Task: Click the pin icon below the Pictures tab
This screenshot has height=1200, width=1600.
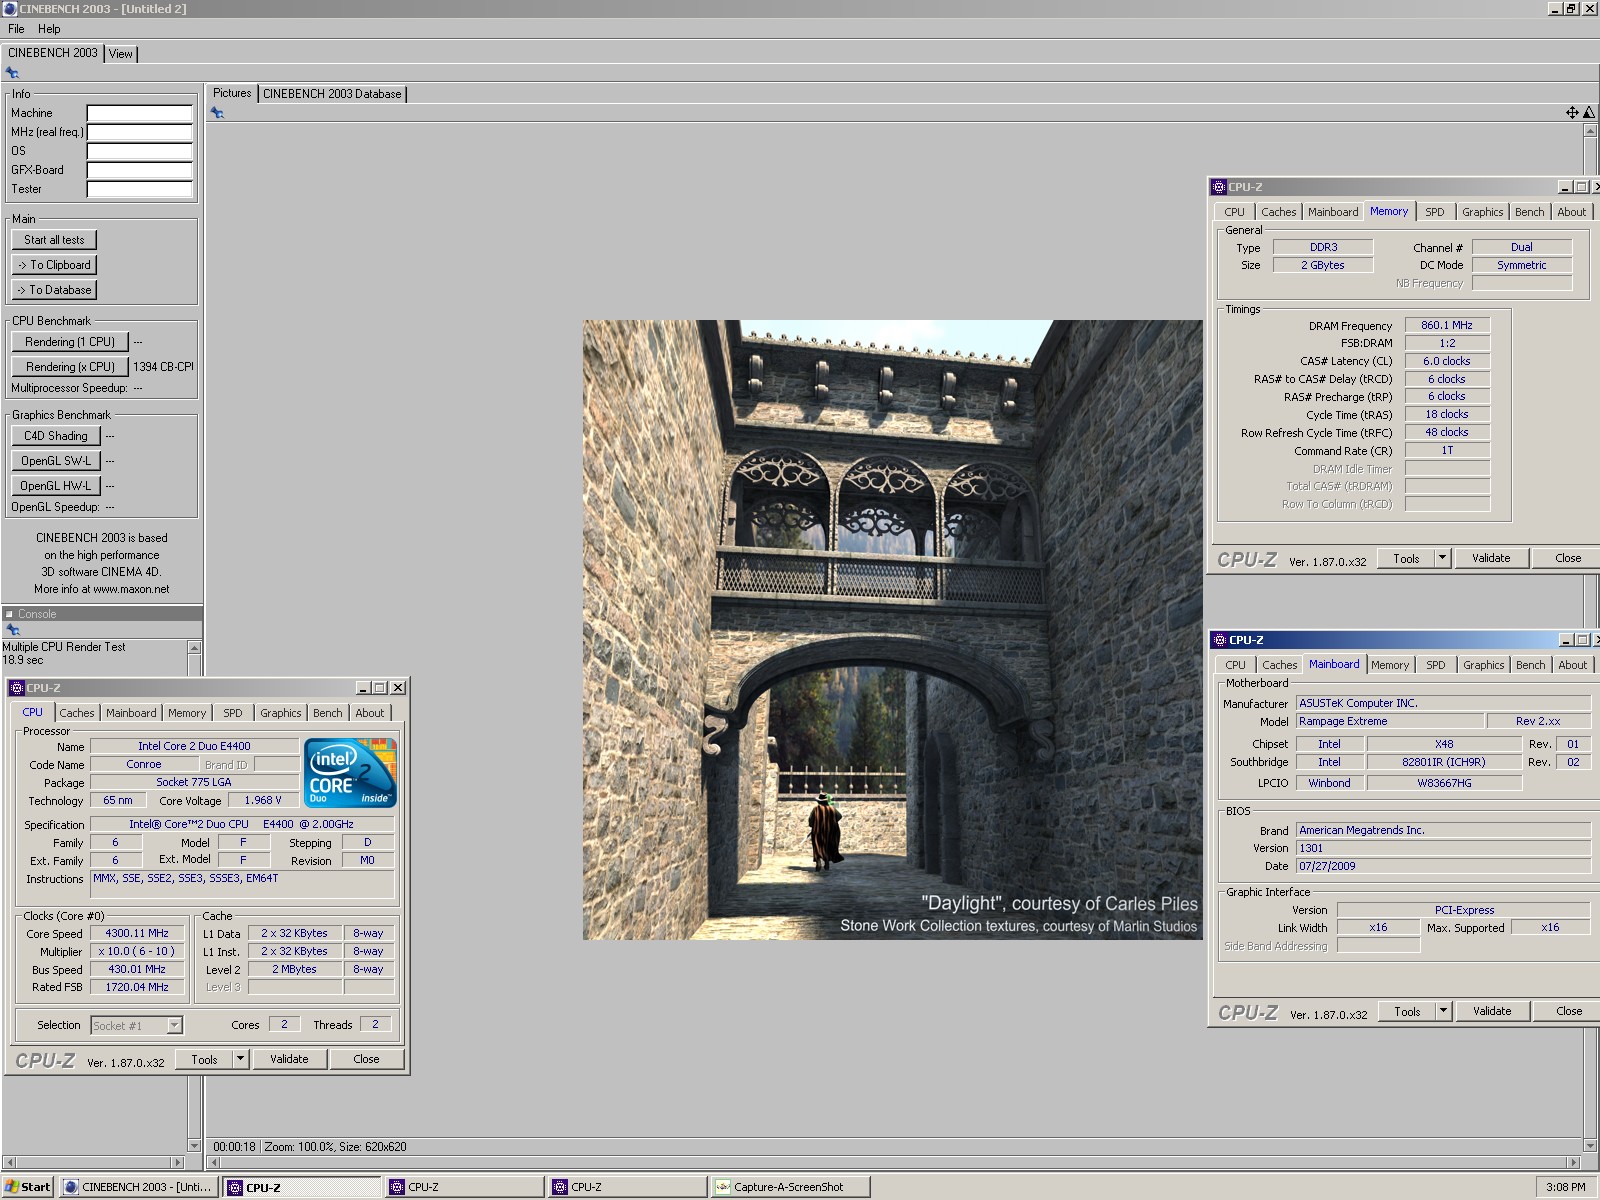Action: (x=217, y=113)
